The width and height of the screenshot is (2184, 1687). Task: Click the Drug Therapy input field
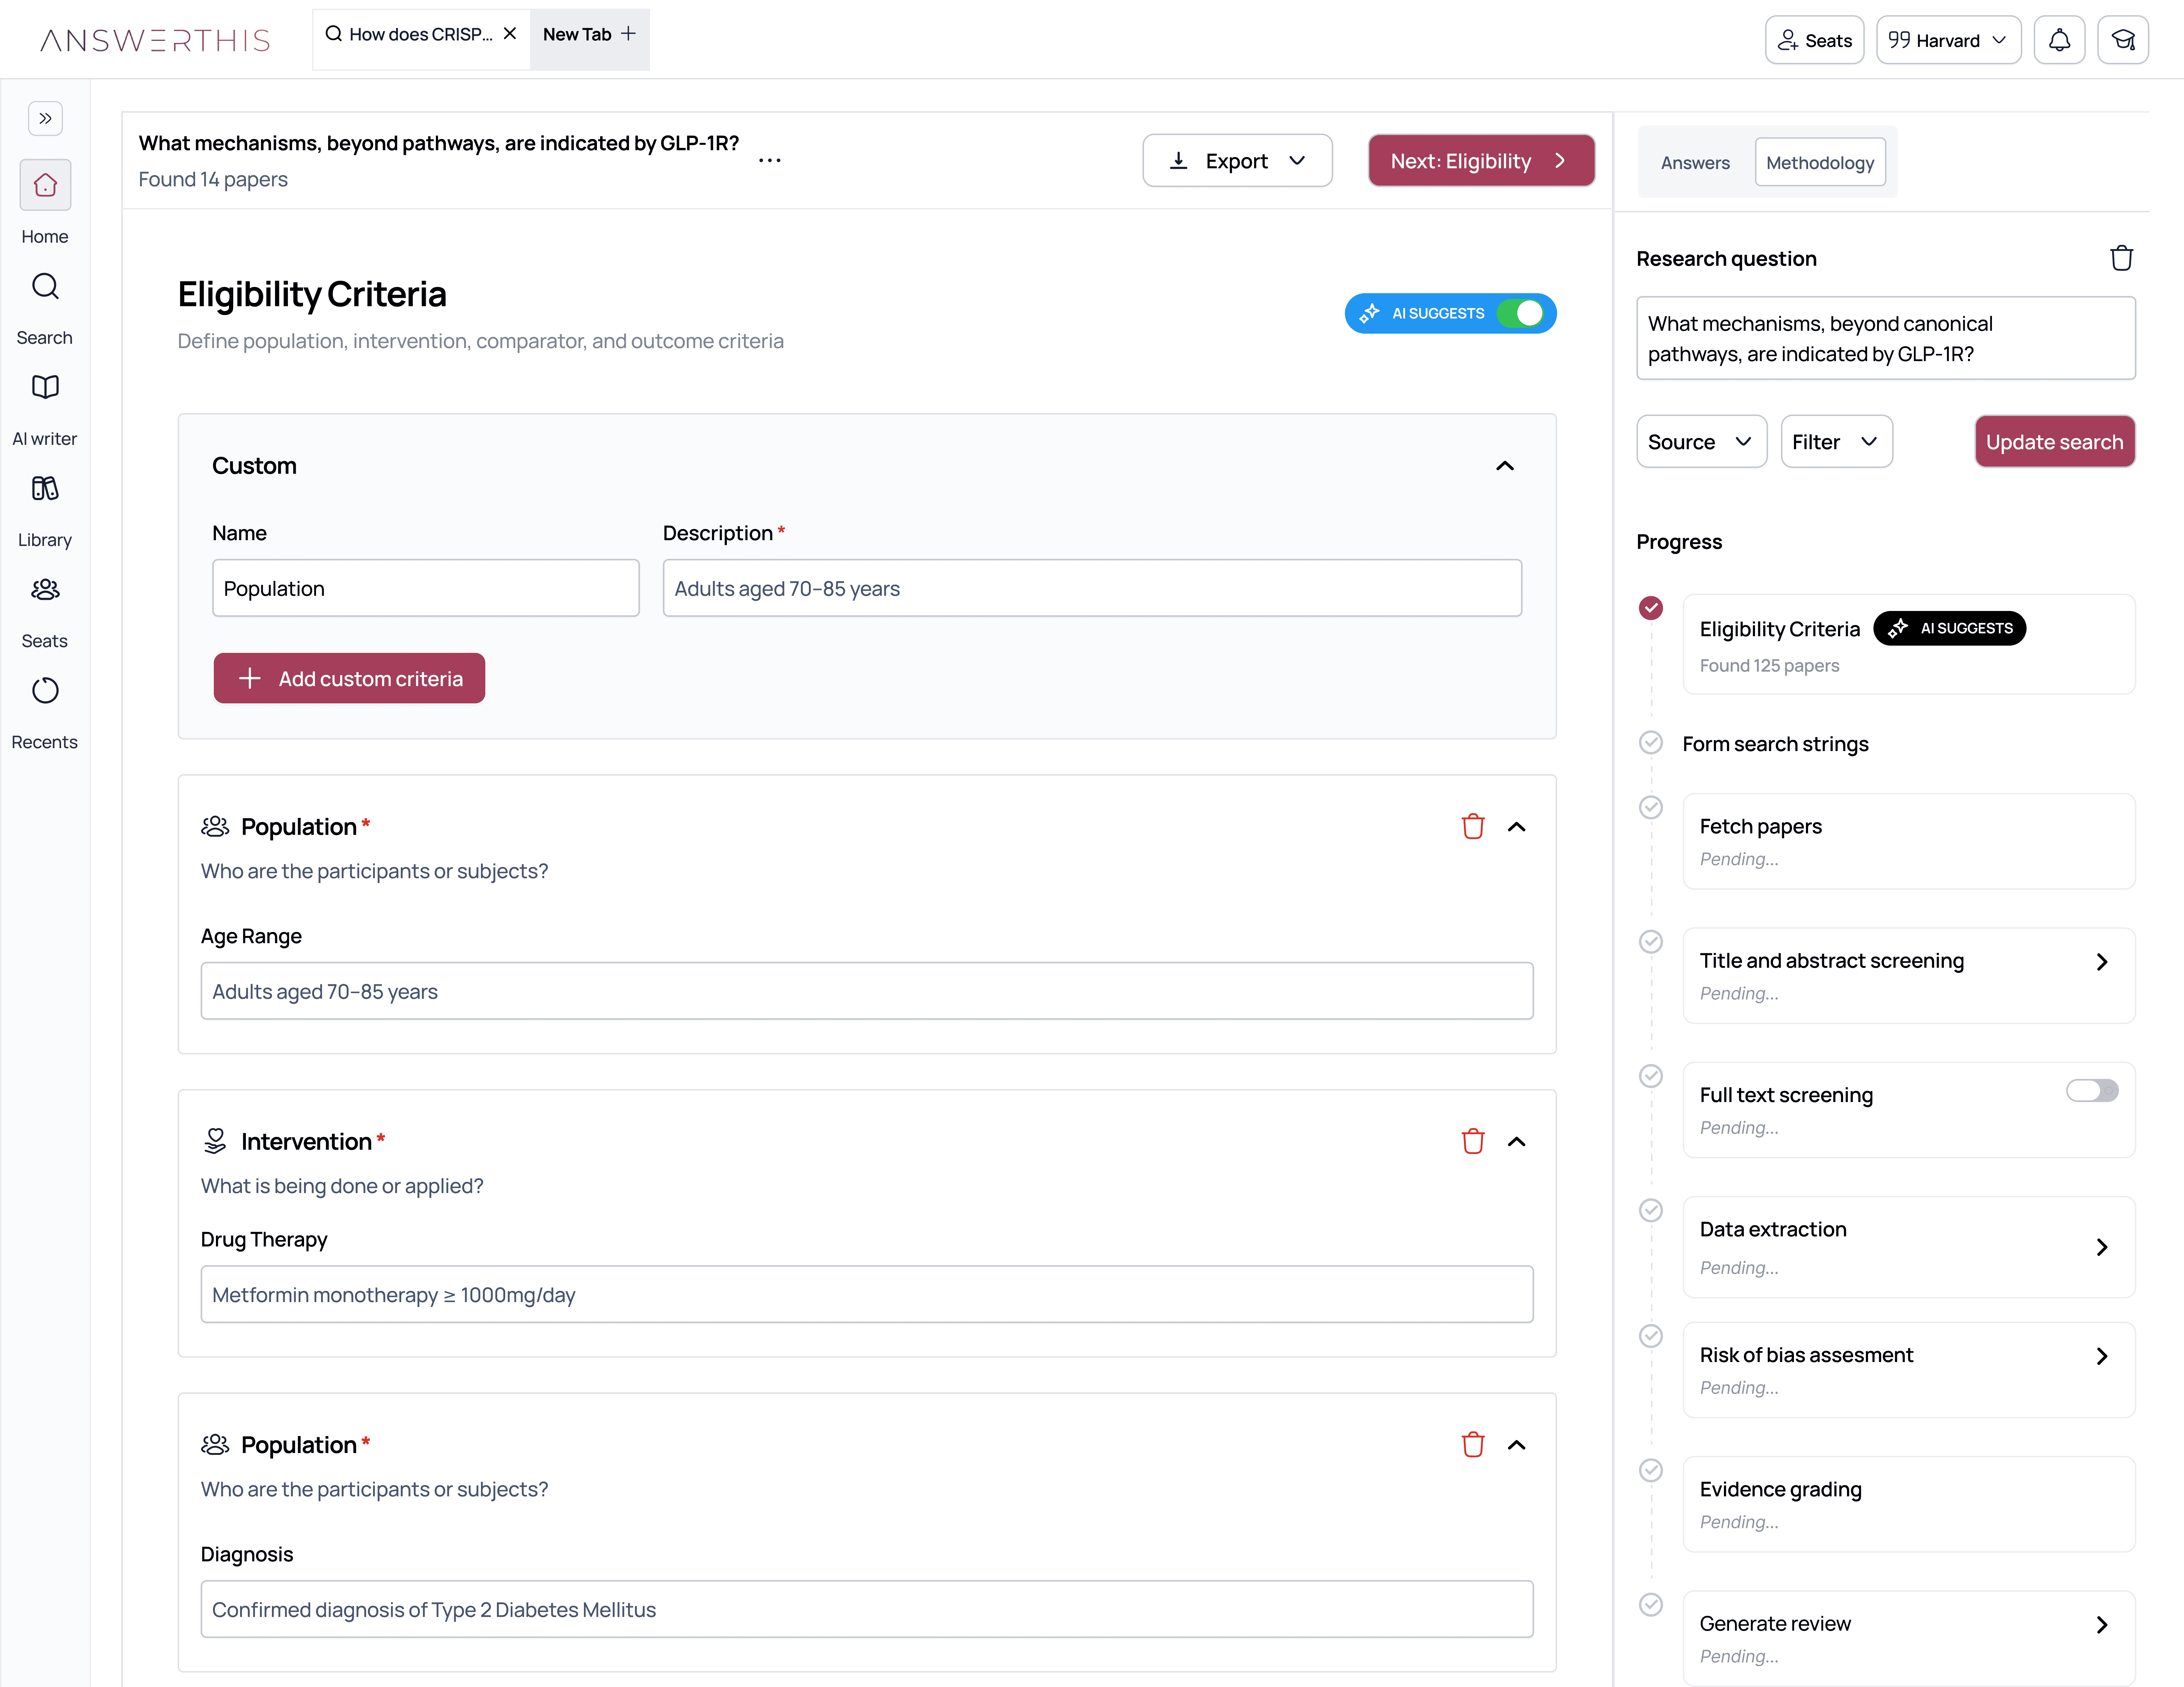point(866,1294)
